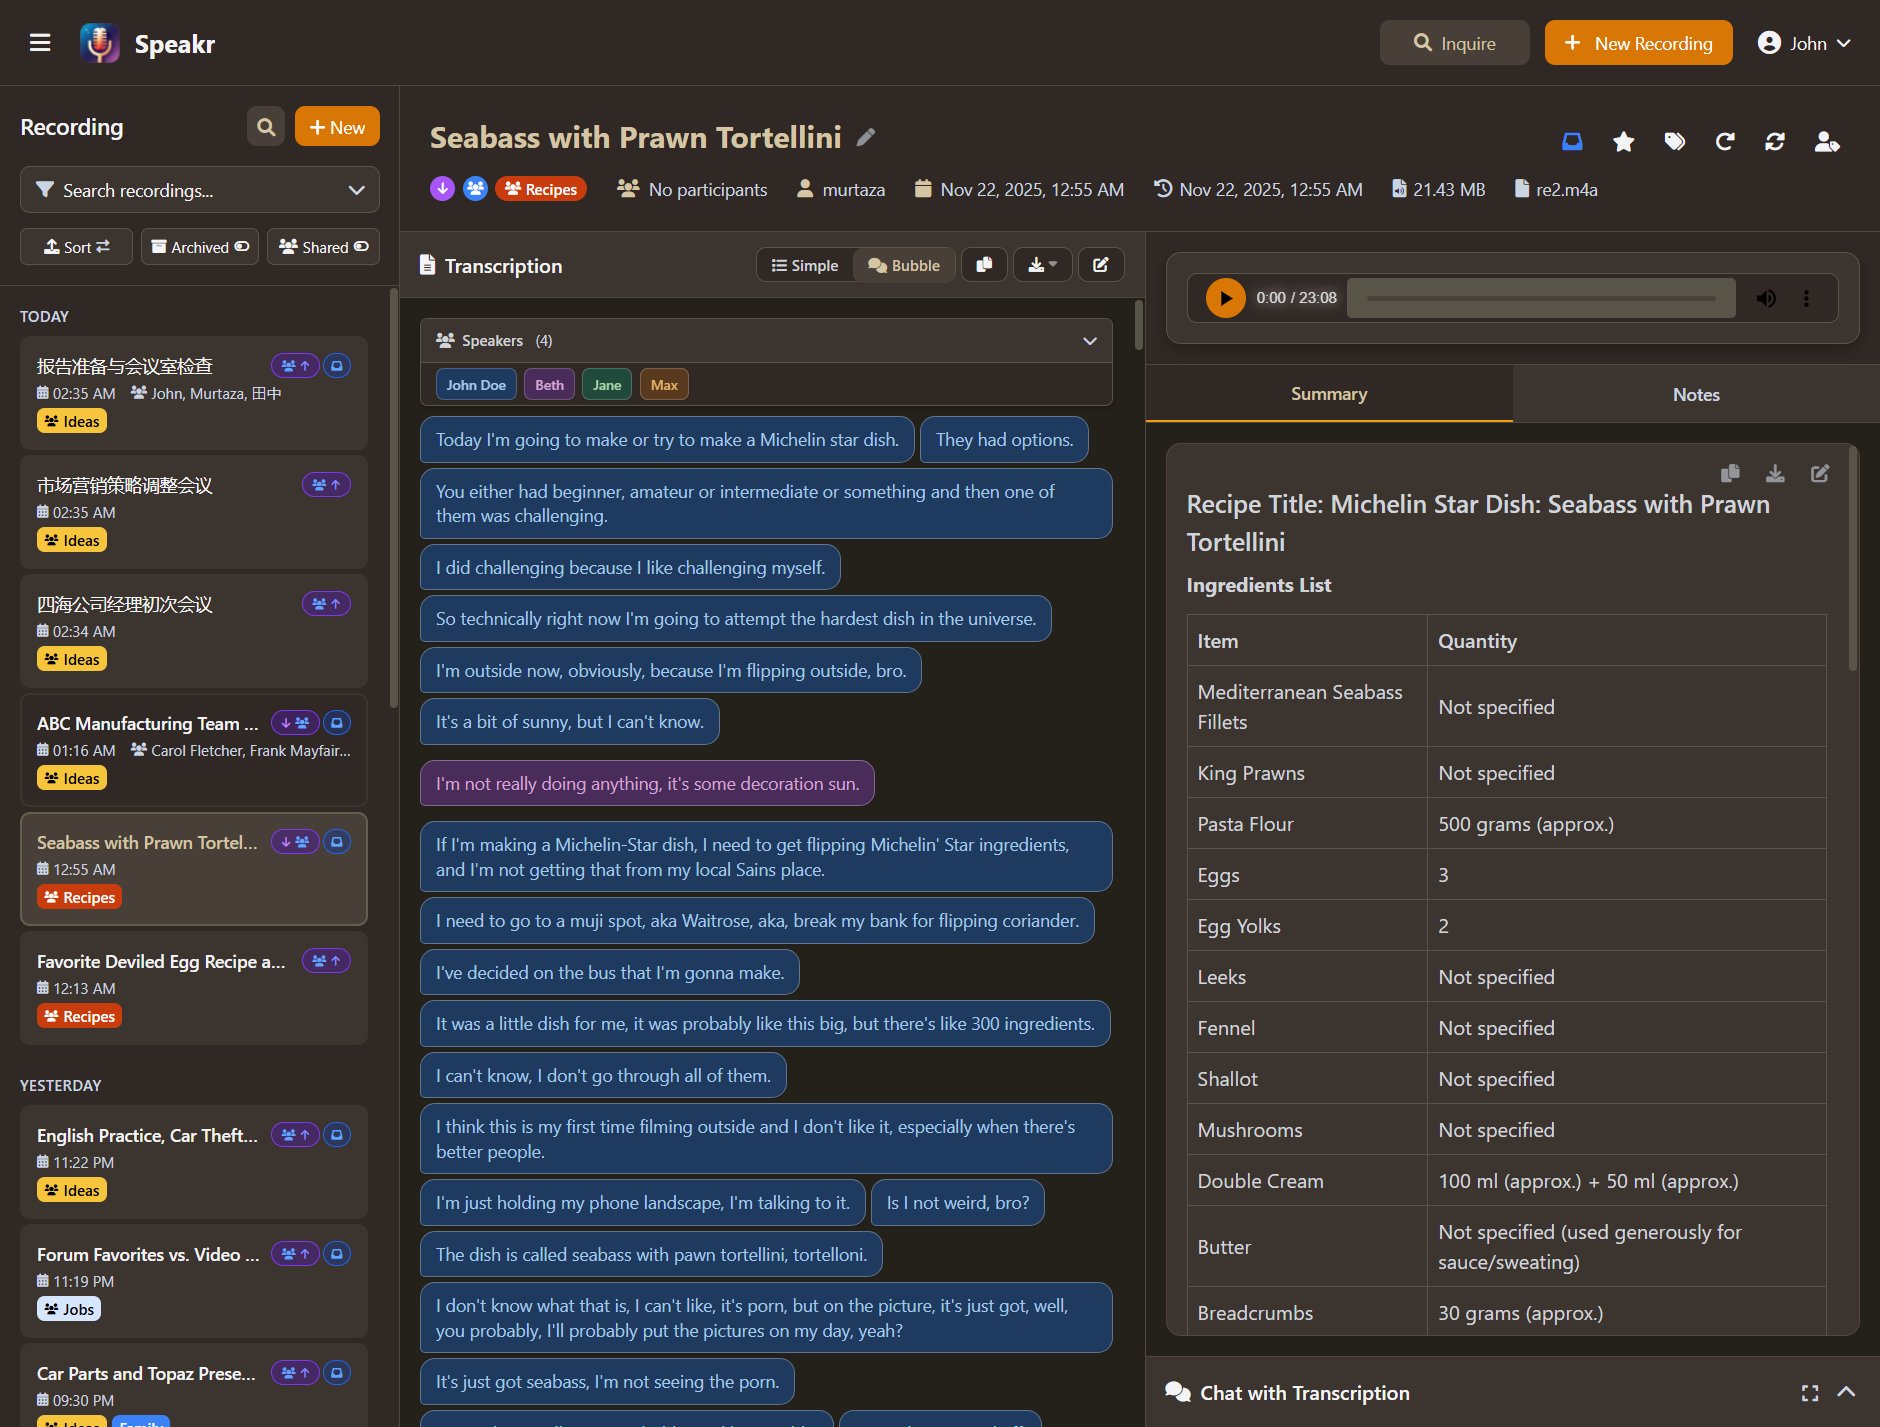
Task: Switch transcription view to Simple mode
Action: click(804, 265)
